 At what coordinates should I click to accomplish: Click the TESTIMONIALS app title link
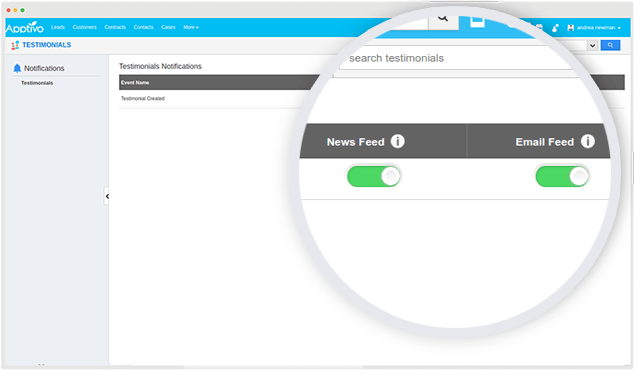click(x=47, y=45)
